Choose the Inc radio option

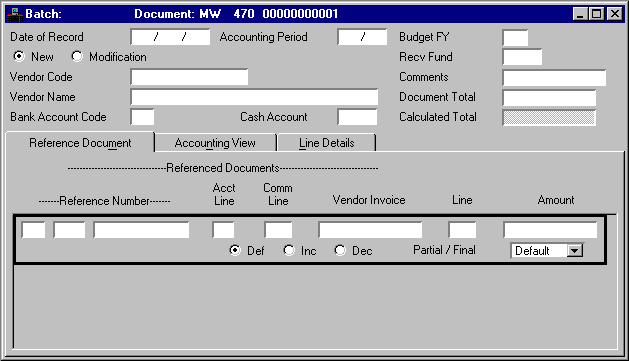[288, 250]
